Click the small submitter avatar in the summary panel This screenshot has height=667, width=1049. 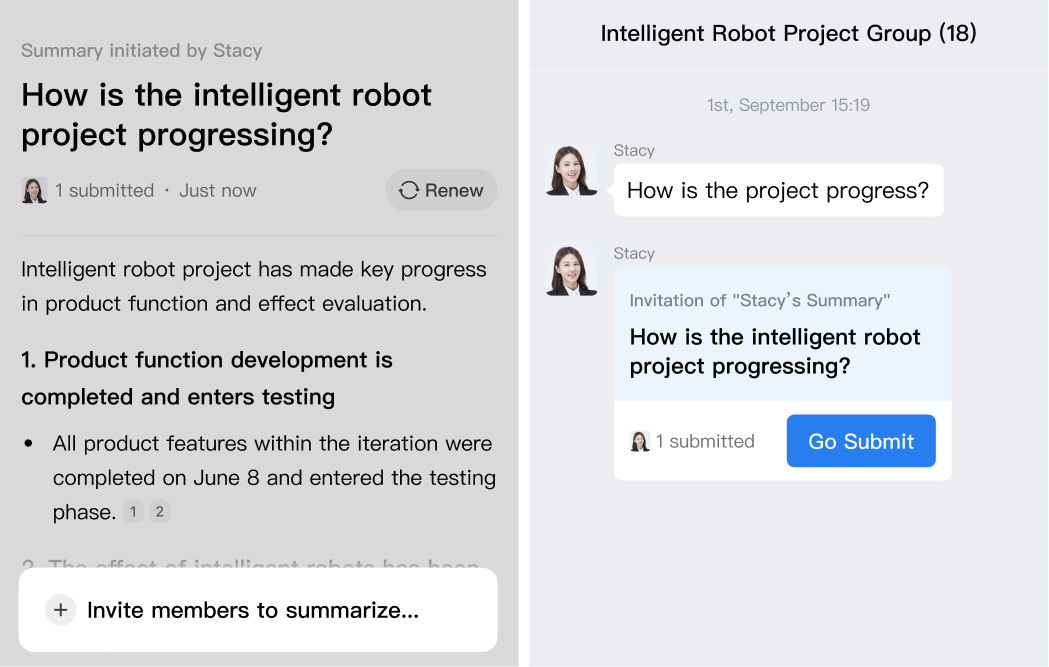tap(35, 190)
